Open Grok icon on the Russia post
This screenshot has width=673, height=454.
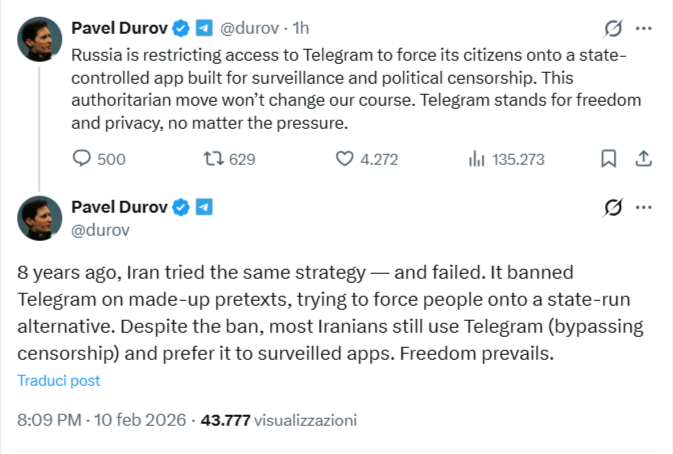coord(614,28)
